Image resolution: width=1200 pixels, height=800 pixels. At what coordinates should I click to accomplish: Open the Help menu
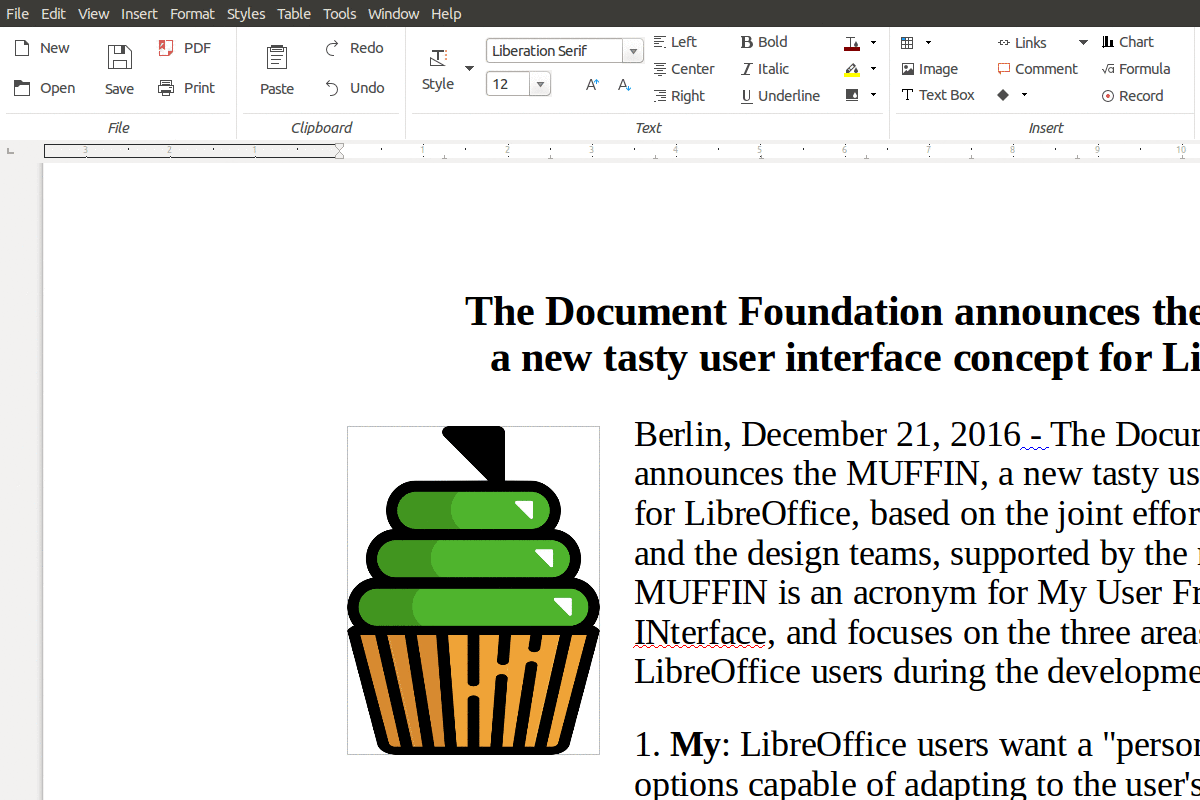(x=446, y=13)
